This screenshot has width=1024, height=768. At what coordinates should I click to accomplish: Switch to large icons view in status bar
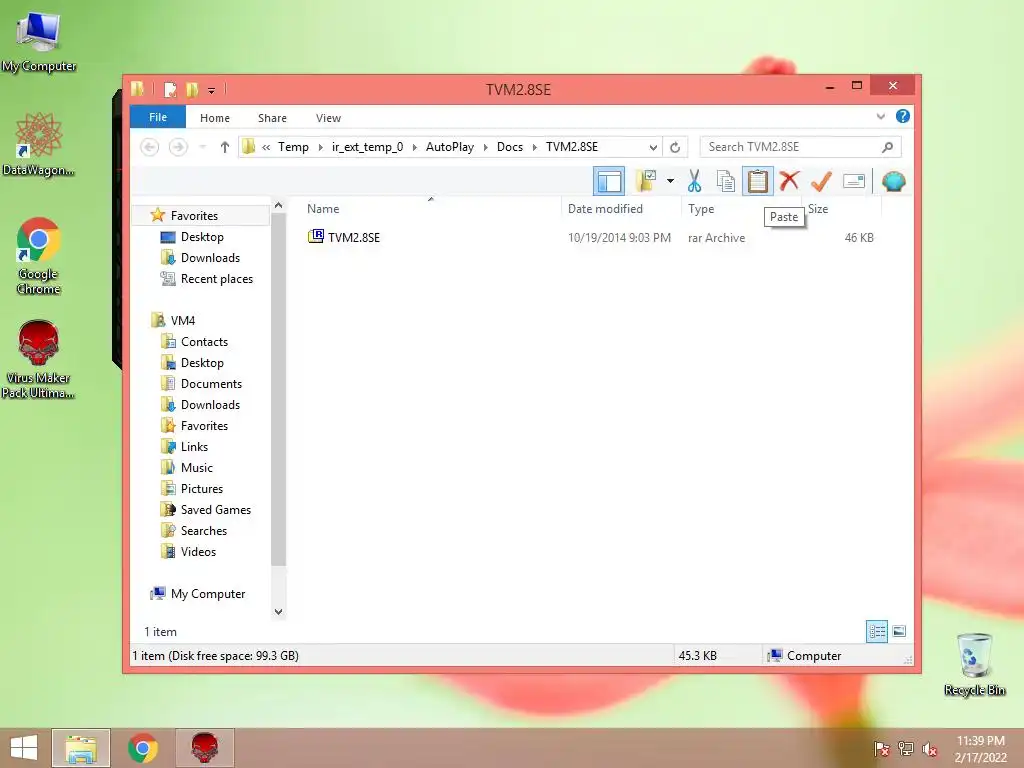[899, 631]
